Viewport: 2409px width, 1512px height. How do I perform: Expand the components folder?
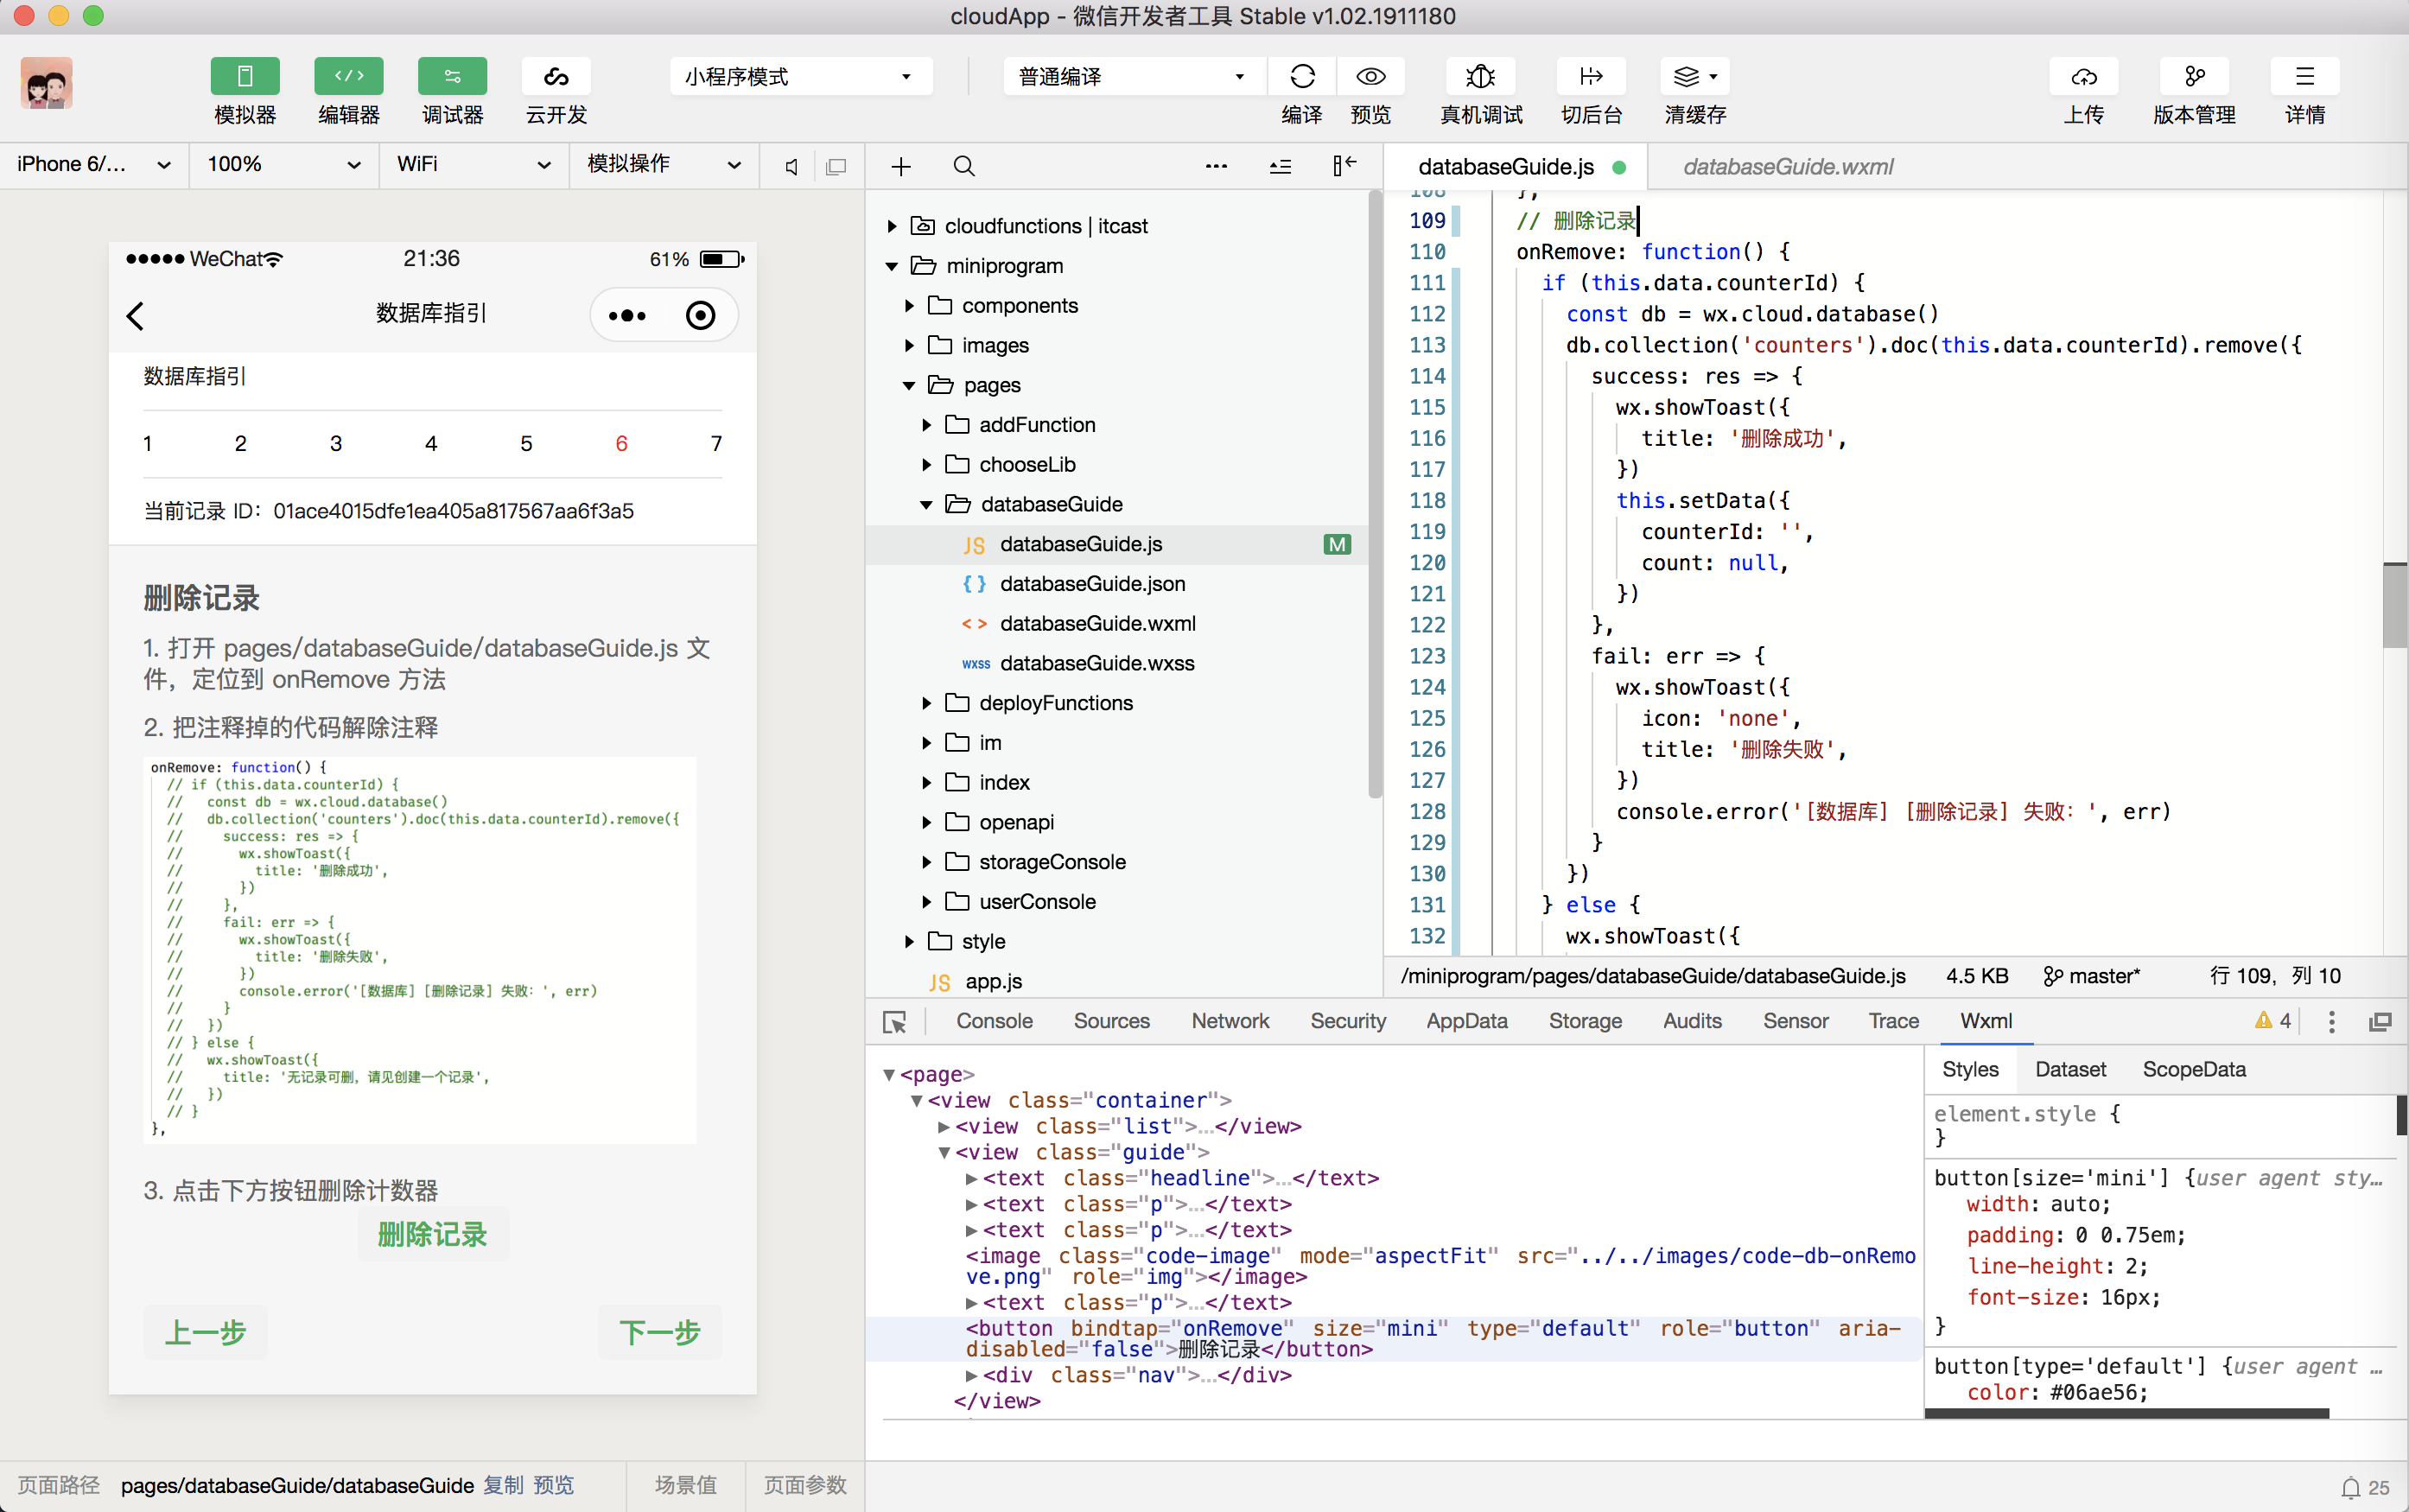coord(991,305)
